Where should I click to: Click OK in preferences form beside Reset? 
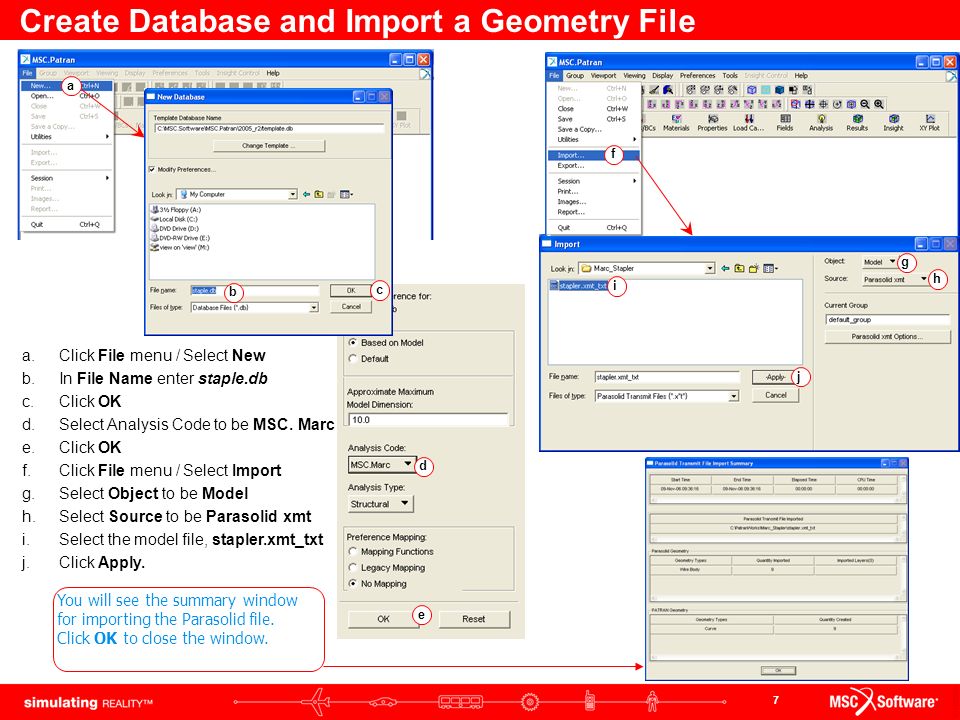pyautogui.click(x=383, y=619)
